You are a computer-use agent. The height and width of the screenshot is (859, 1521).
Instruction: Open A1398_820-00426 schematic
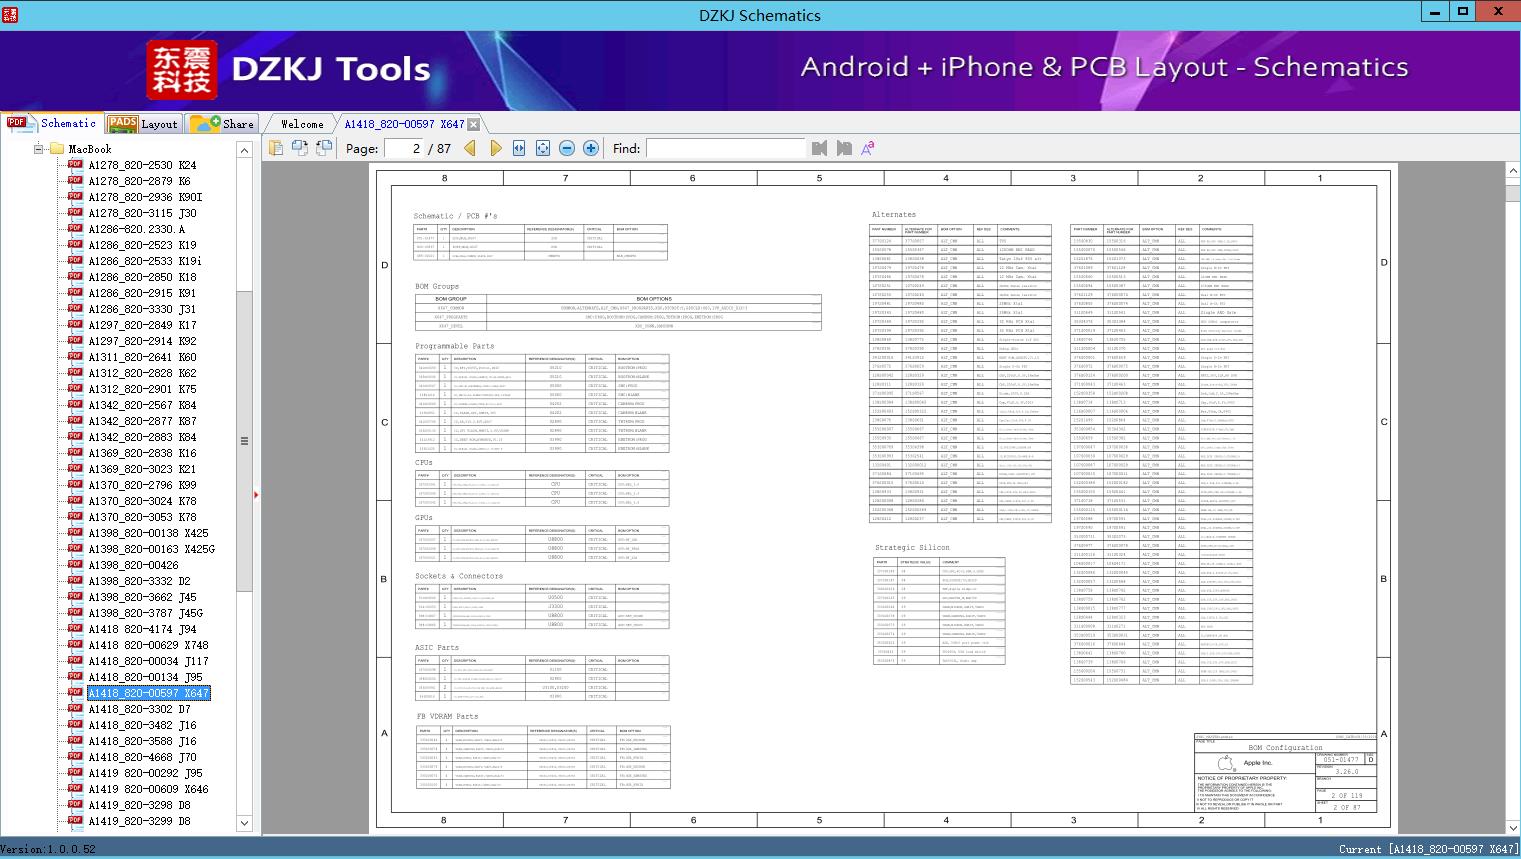point(133,565)
